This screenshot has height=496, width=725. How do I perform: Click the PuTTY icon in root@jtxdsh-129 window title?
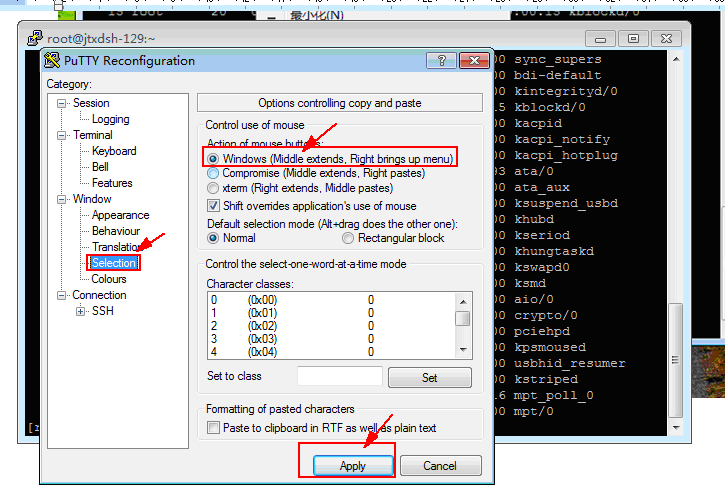click(35, 38)
